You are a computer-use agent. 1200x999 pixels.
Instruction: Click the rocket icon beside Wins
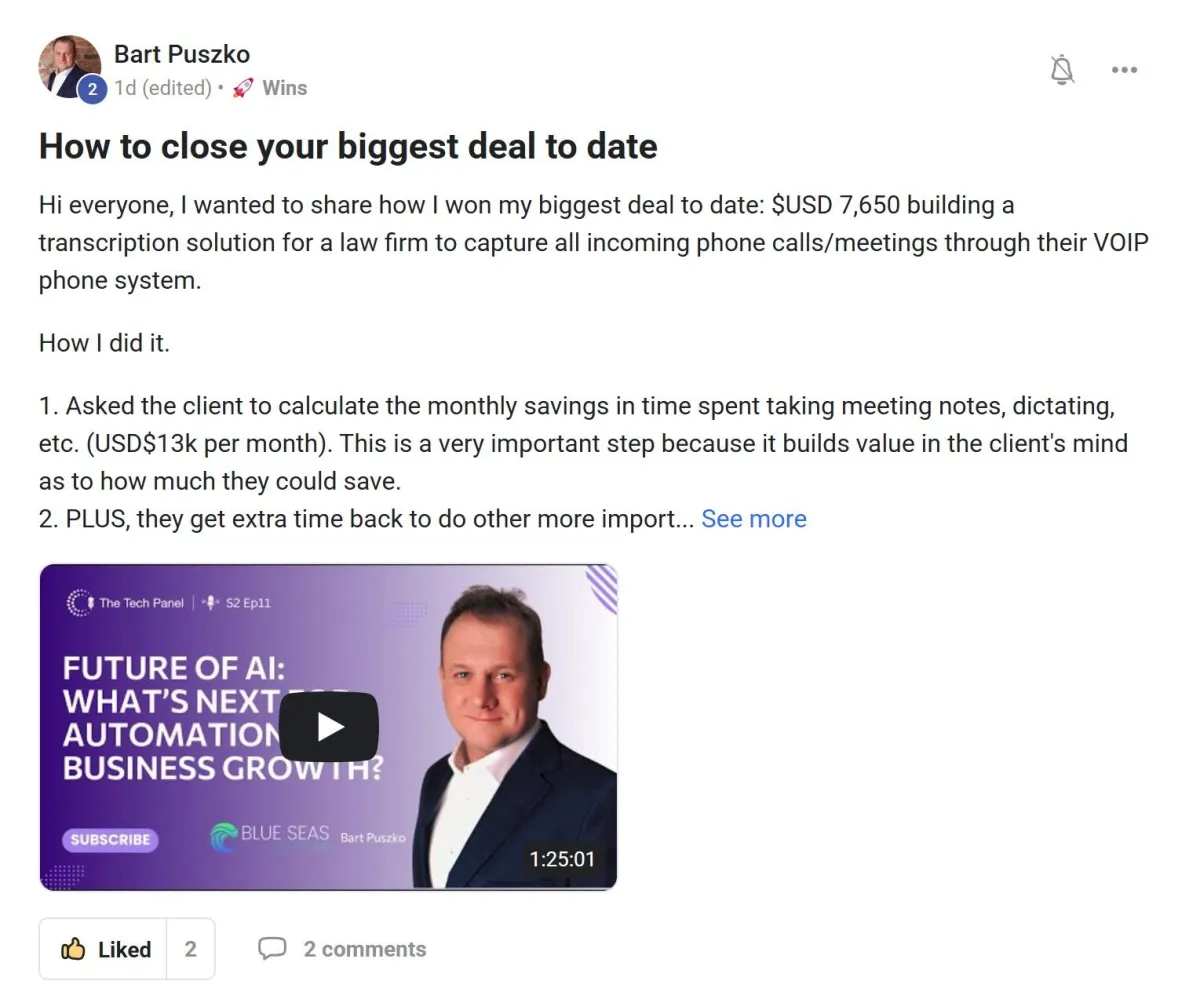(242, 88)
